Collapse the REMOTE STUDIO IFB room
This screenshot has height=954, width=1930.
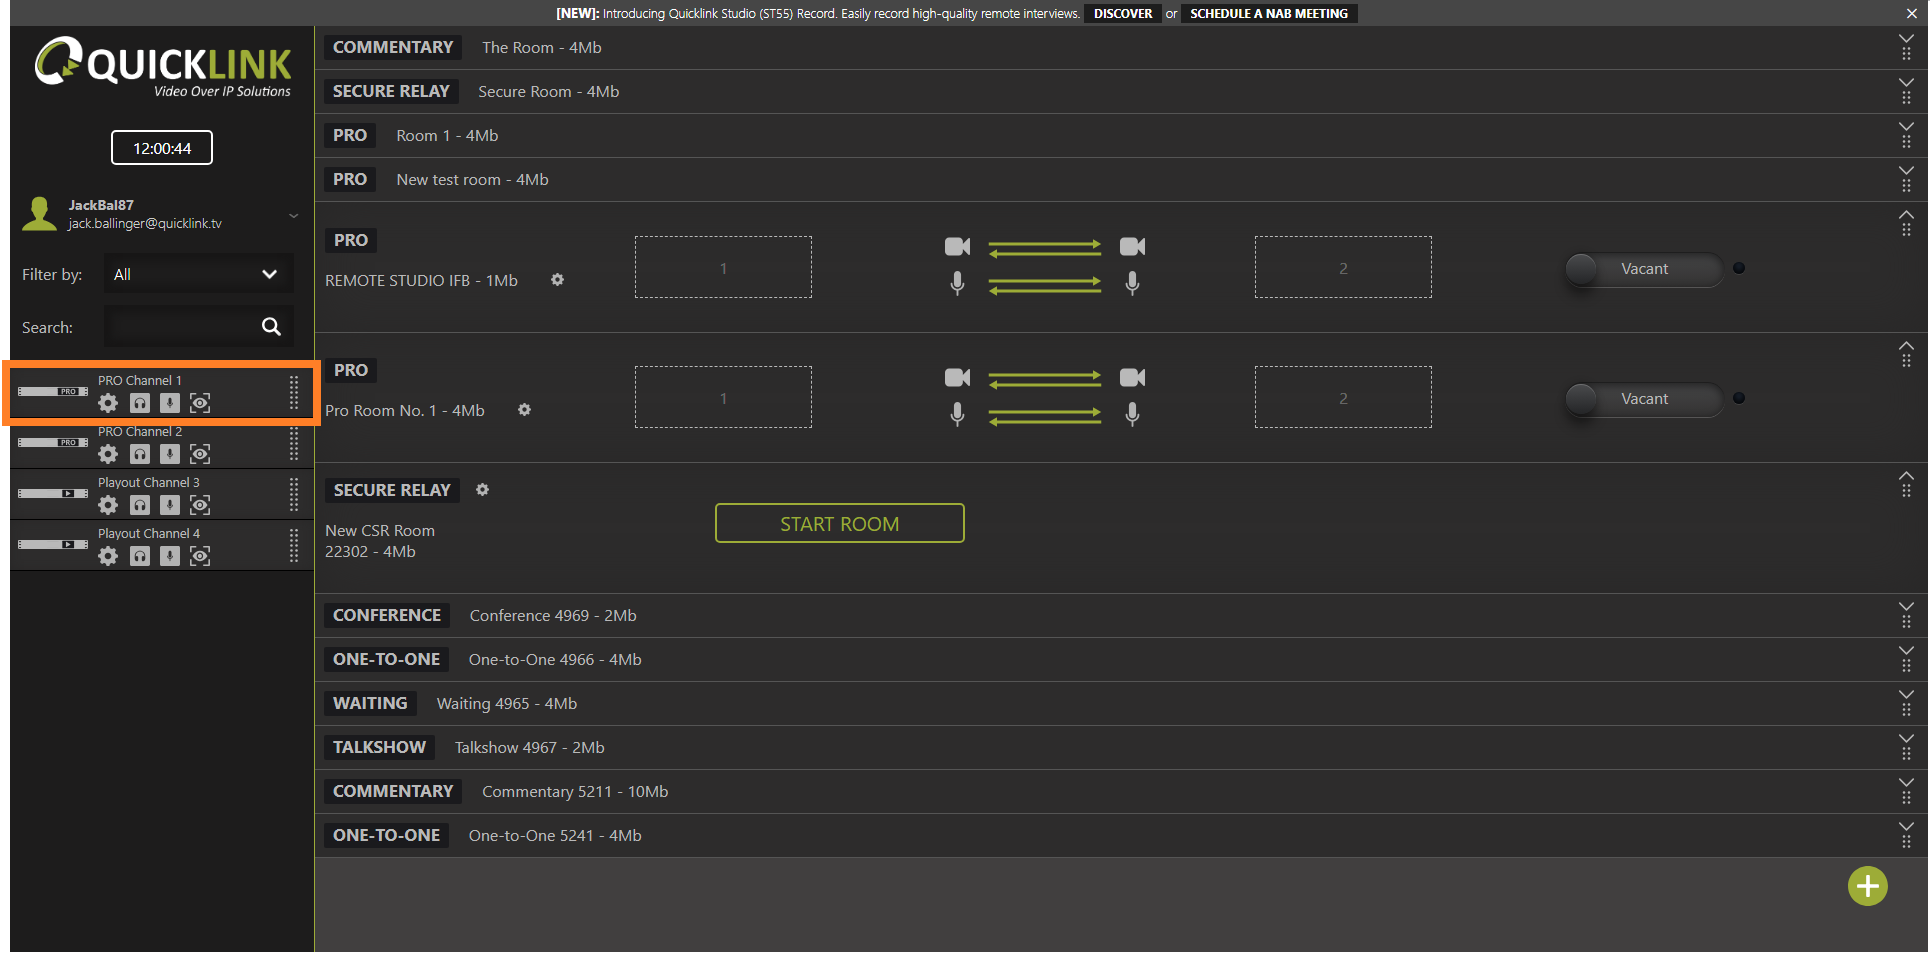click(1906, 215)
